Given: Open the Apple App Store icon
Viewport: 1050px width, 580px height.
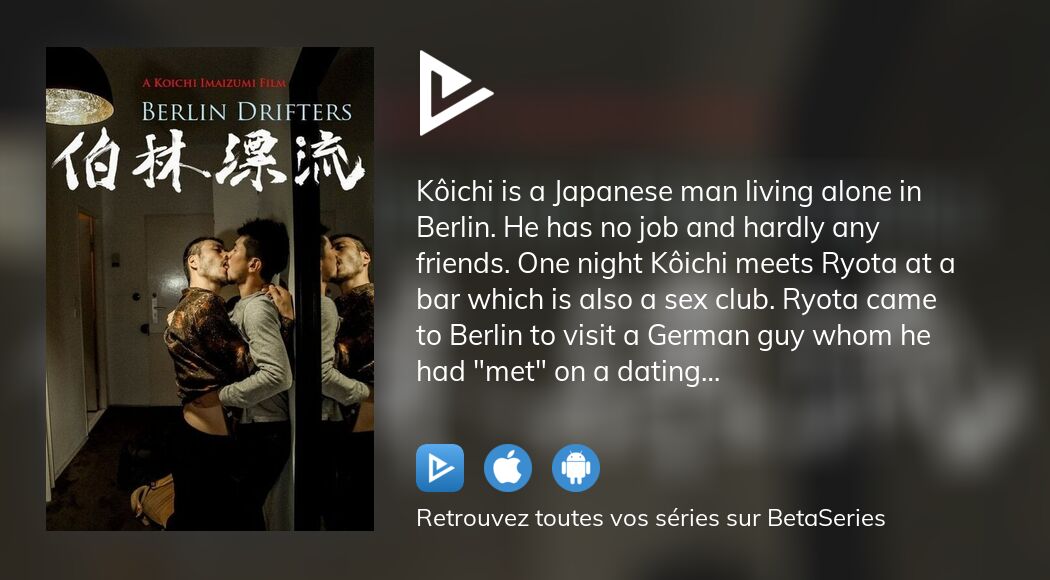Looking at the screenshot, I should tap(508, 468).
